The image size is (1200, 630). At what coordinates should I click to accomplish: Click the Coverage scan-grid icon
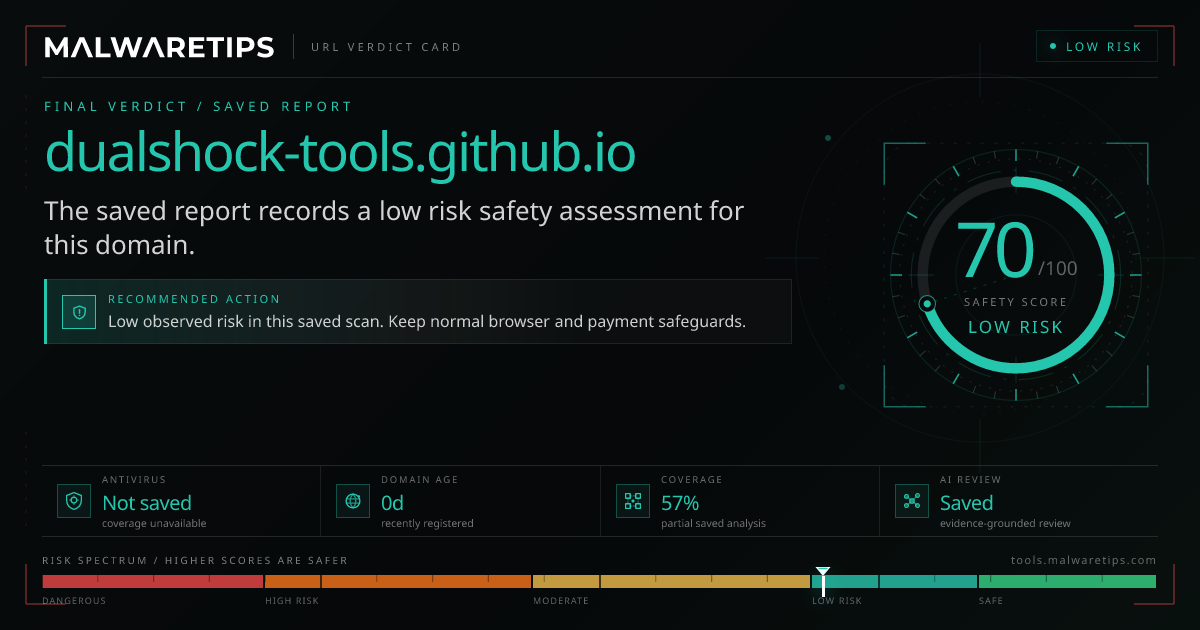pyautogui.click(x=632, y=500)
